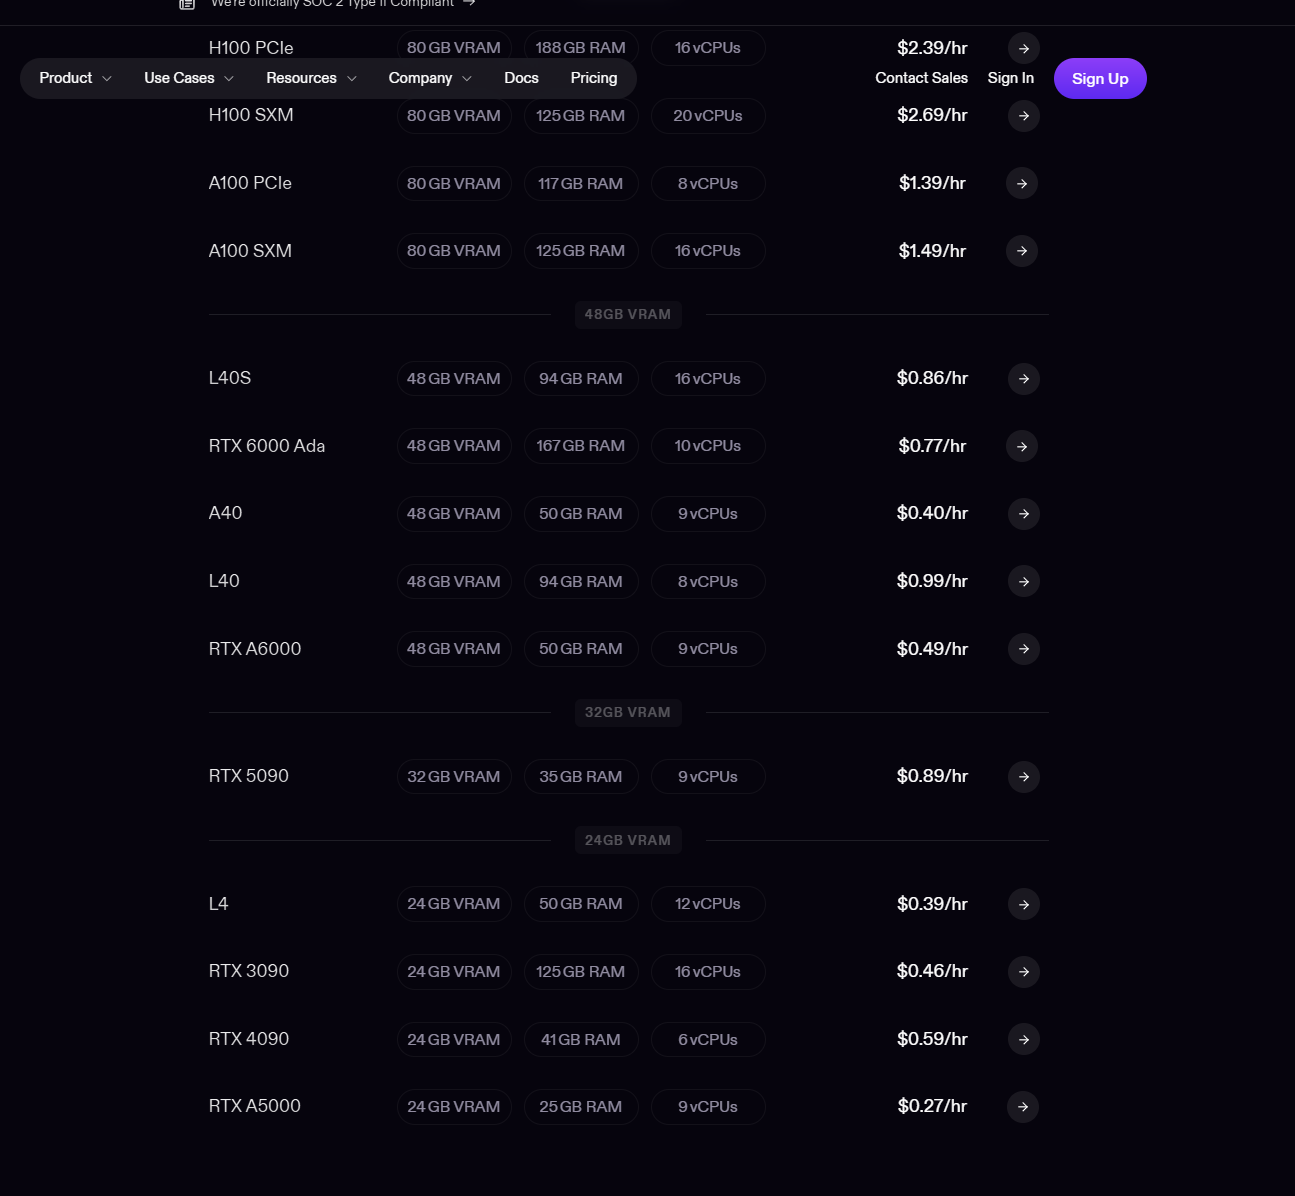Open the Pricing nav item
The height and width of the screenshot is (1196, 1295).
594,78
